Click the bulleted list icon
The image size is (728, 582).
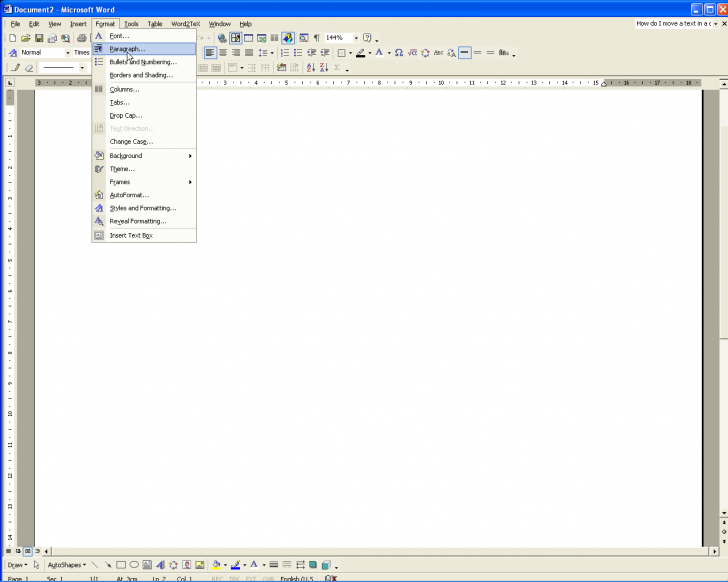(x=298, y=53)
